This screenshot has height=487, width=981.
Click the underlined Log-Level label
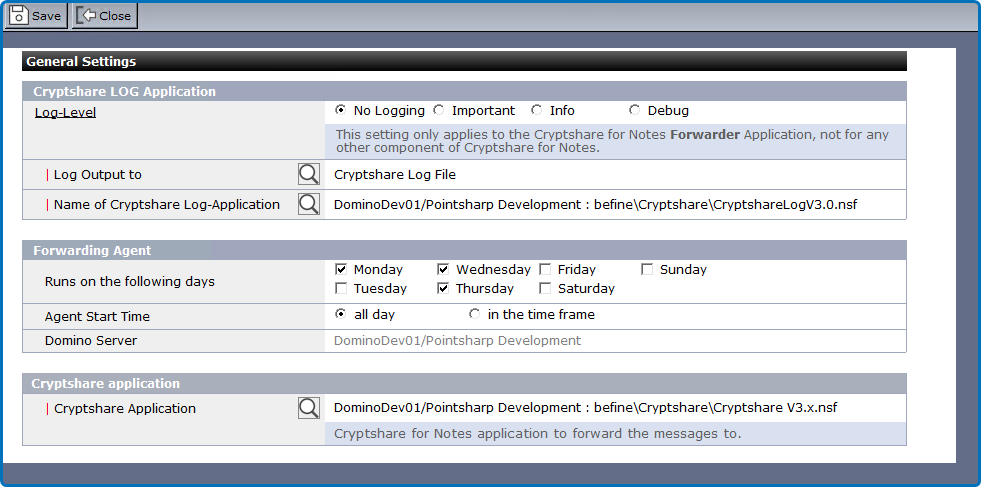pyautogui.click(x=65, y=112)
